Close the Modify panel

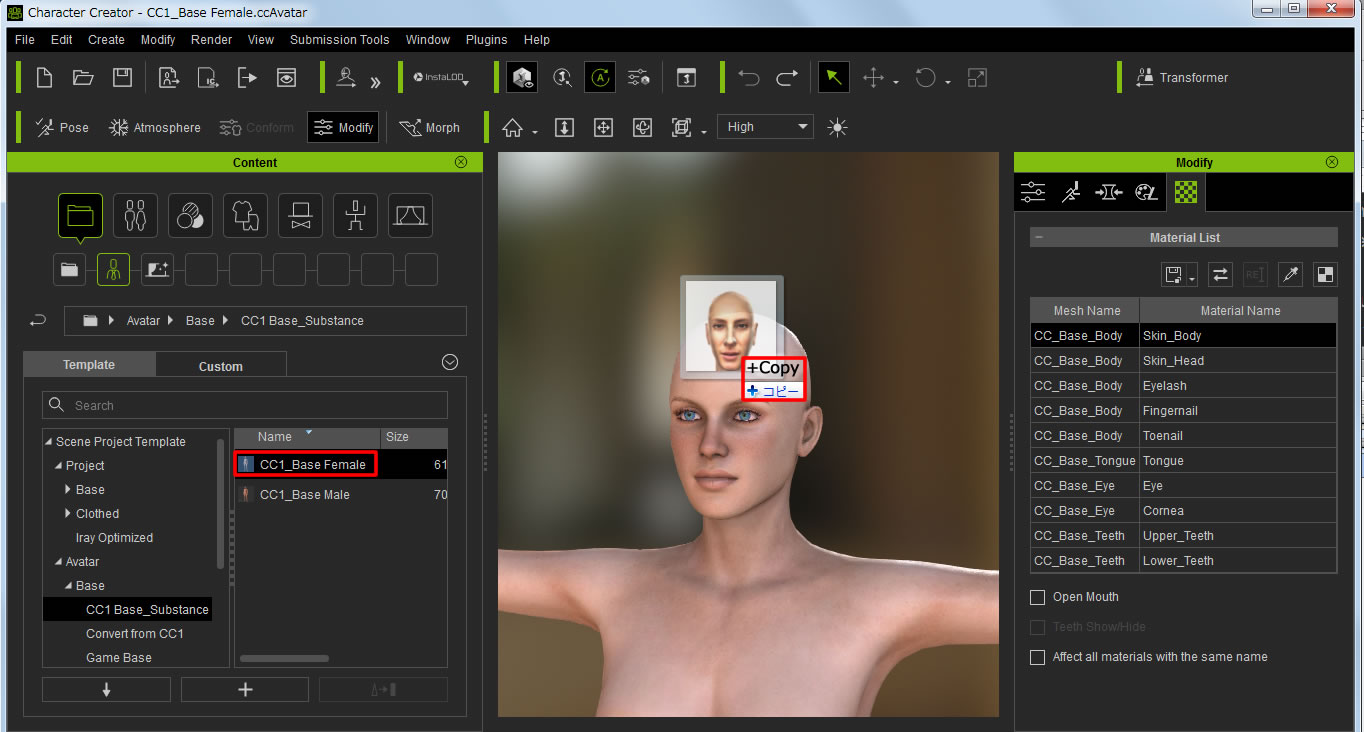click(x=1332, y=162)
